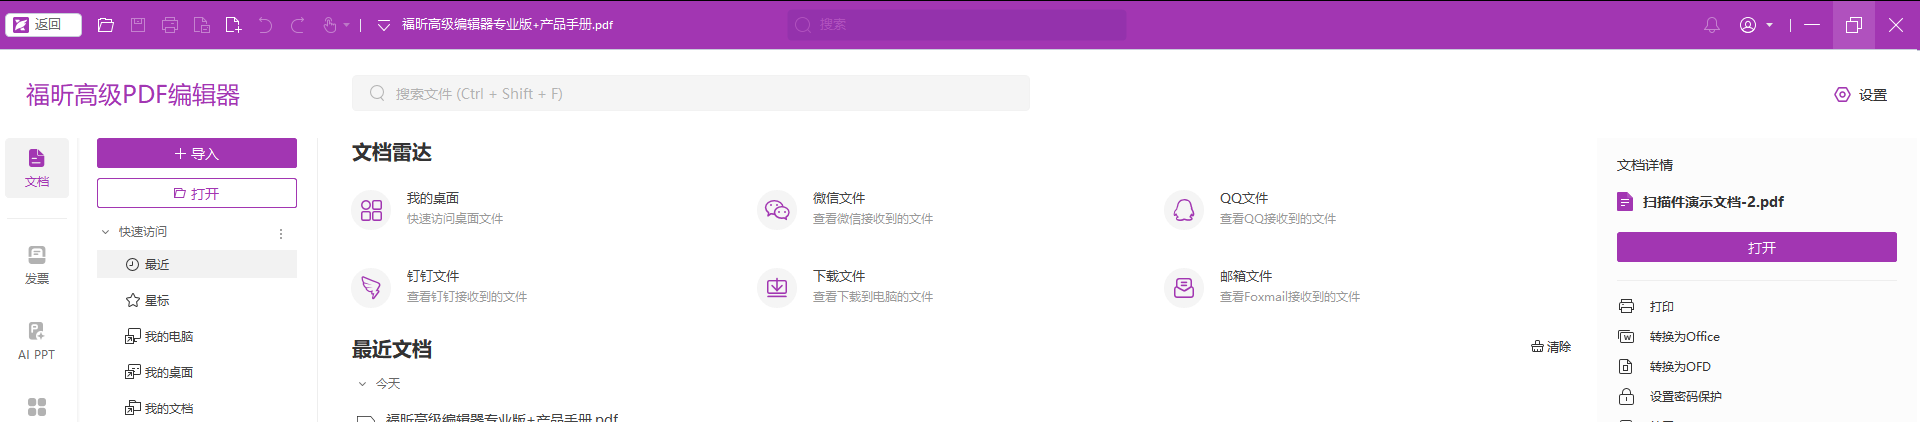Click the 返回 back button
Screen dimensions: 1920x422
(43, 25)
